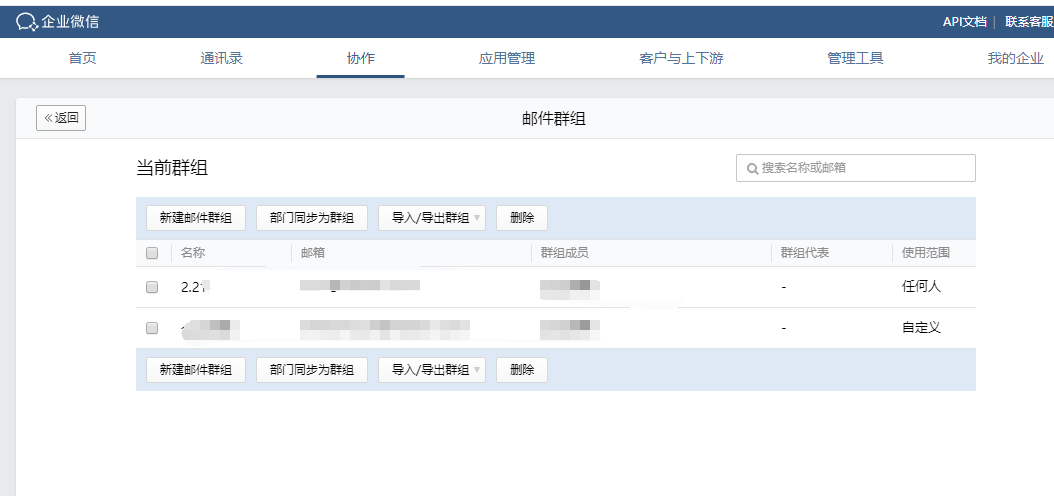The image size is (1054, 496).
Task: Open the API文档 link
Action: 964,22
